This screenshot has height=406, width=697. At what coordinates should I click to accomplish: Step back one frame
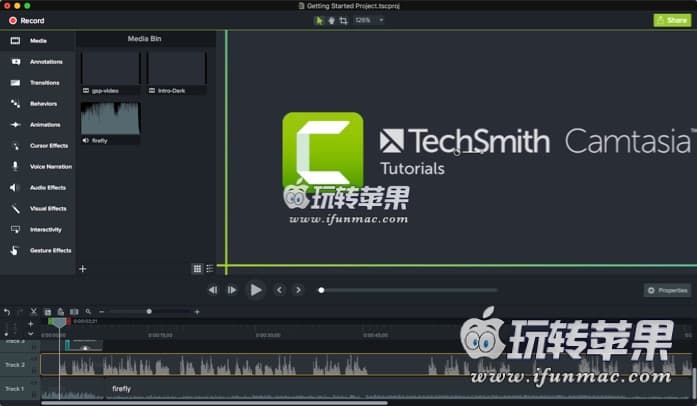pyautogui.click(x=213, y=290)
